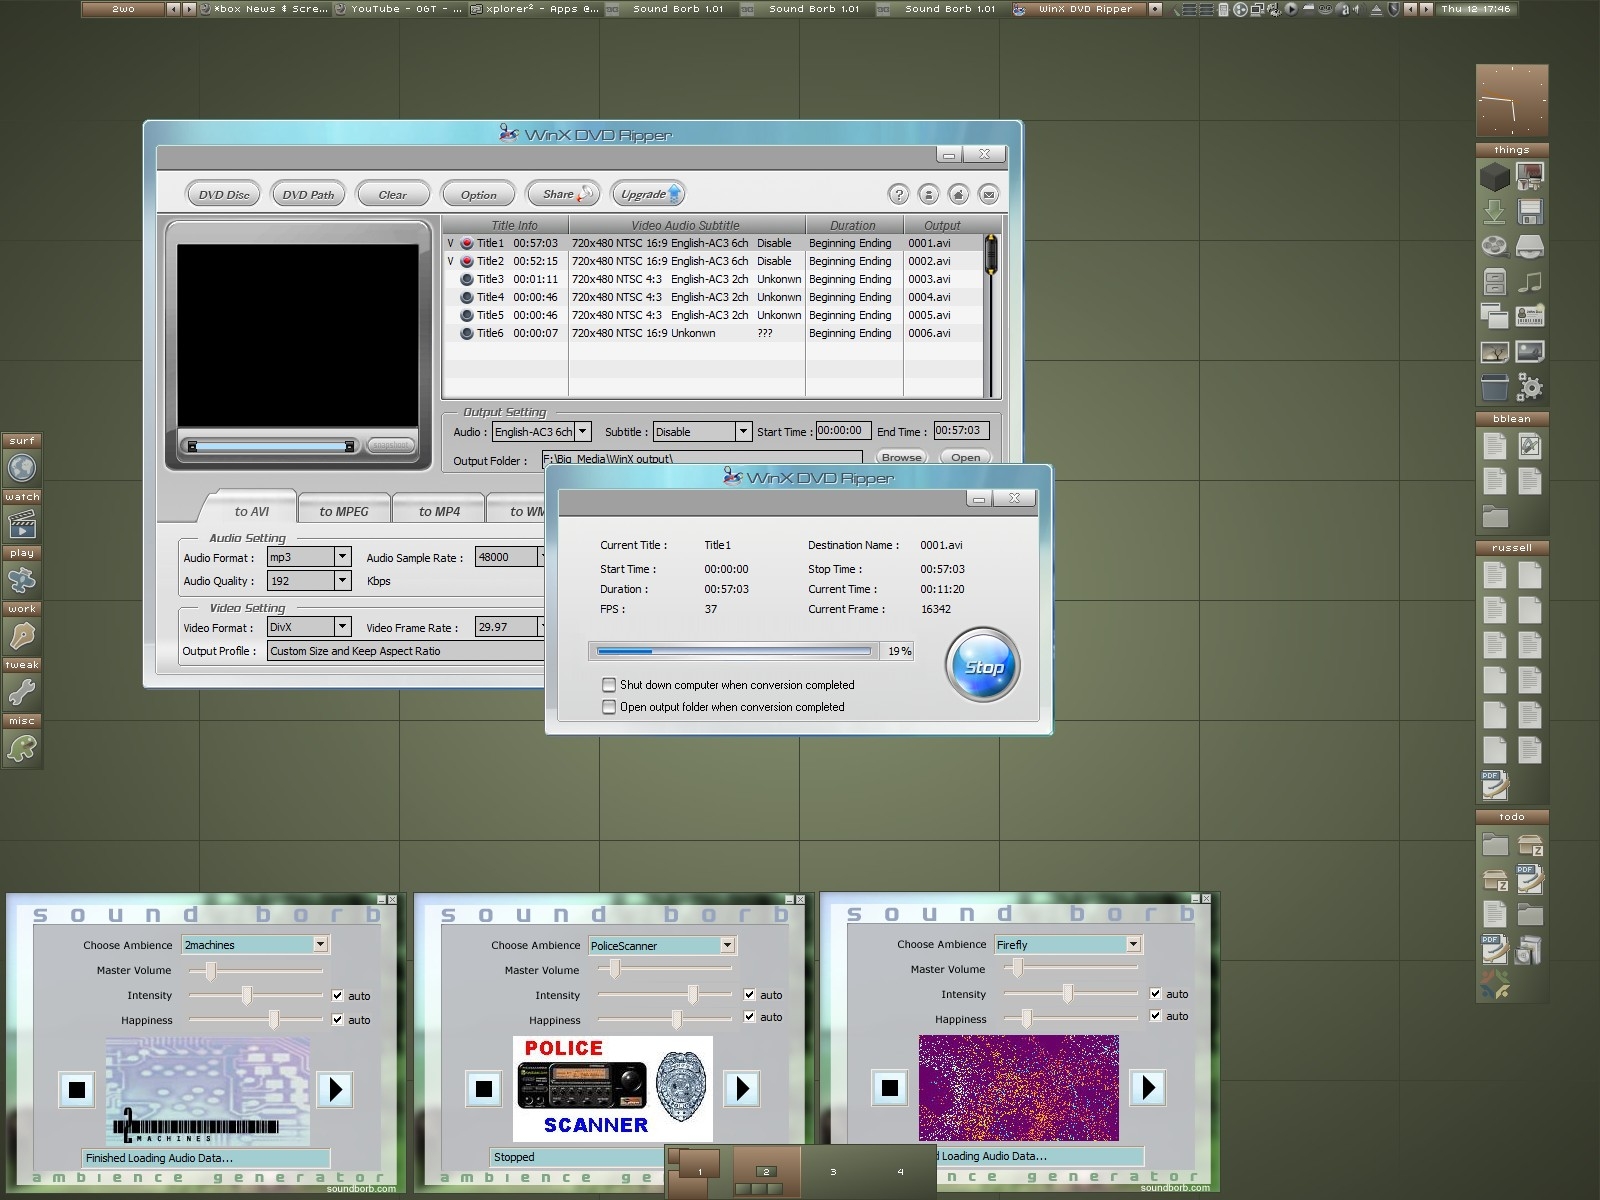The width and height of the screenshot is (1600, 1200).
Task: Open the music note icon in things panel
Action: click(1530, 282)
